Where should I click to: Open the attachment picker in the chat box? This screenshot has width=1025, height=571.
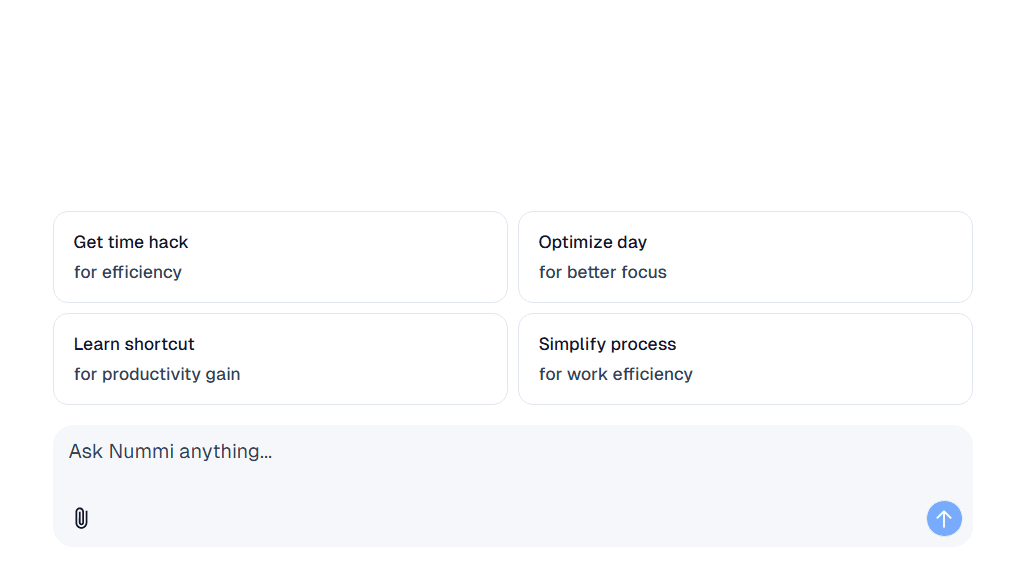point(81,518)
